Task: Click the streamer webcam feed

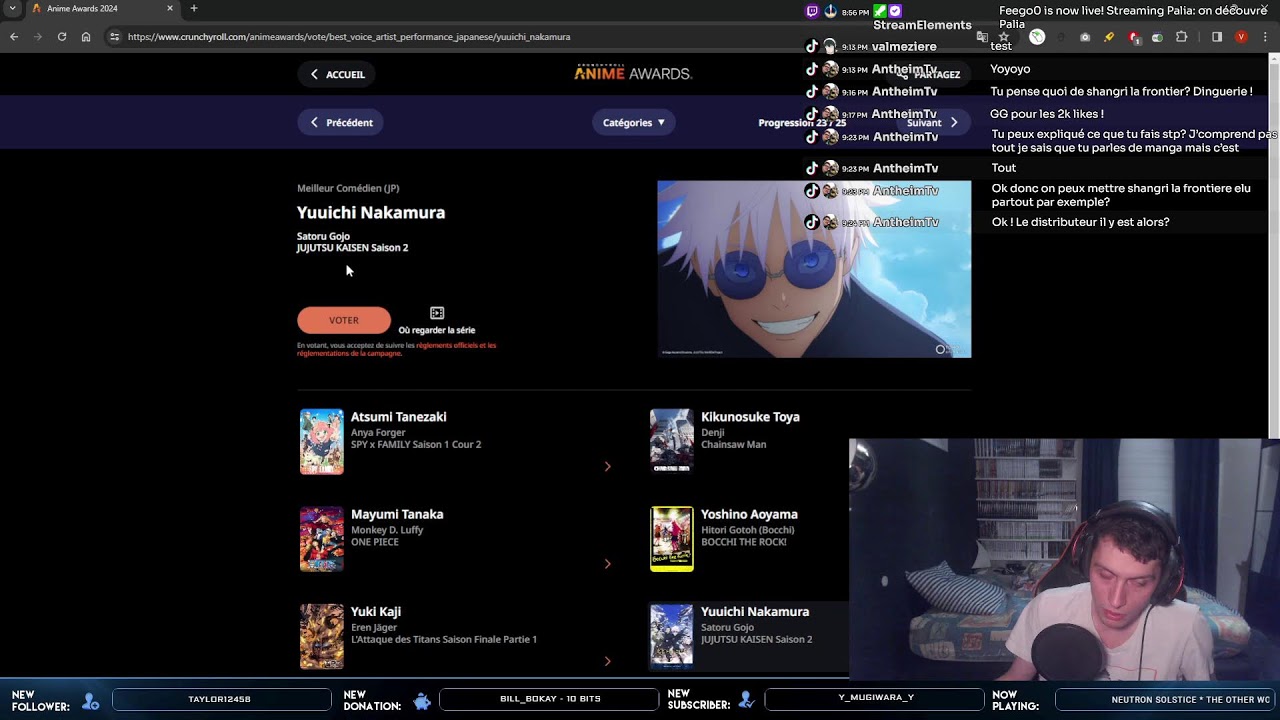Action: click(x=1064, y=559)
